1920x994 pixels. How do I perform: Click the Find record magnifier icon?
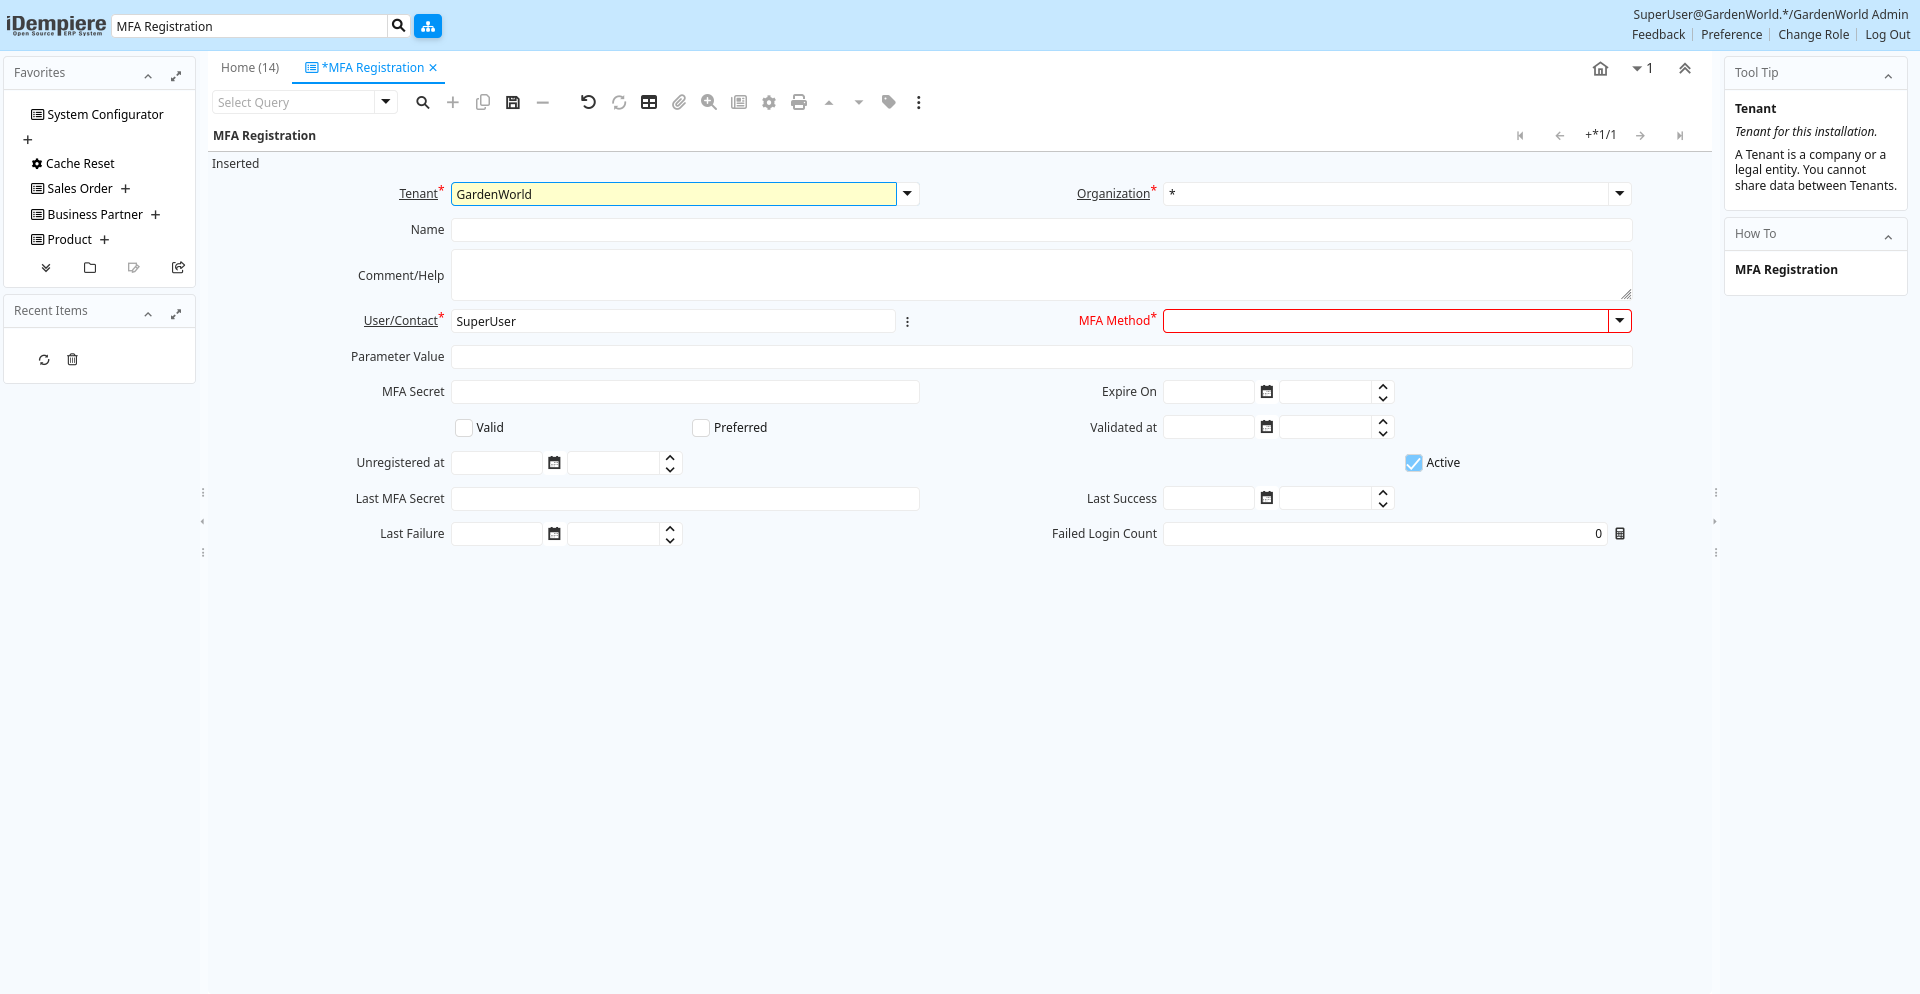[x=423, y=102]
